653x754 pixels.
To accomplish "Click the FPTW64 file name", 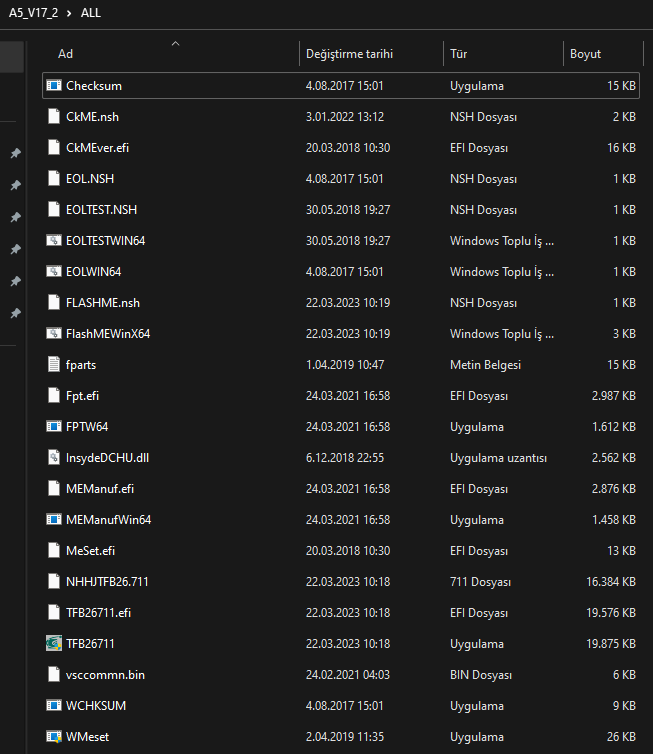I will pyautogui.click(x=87, y=427).
